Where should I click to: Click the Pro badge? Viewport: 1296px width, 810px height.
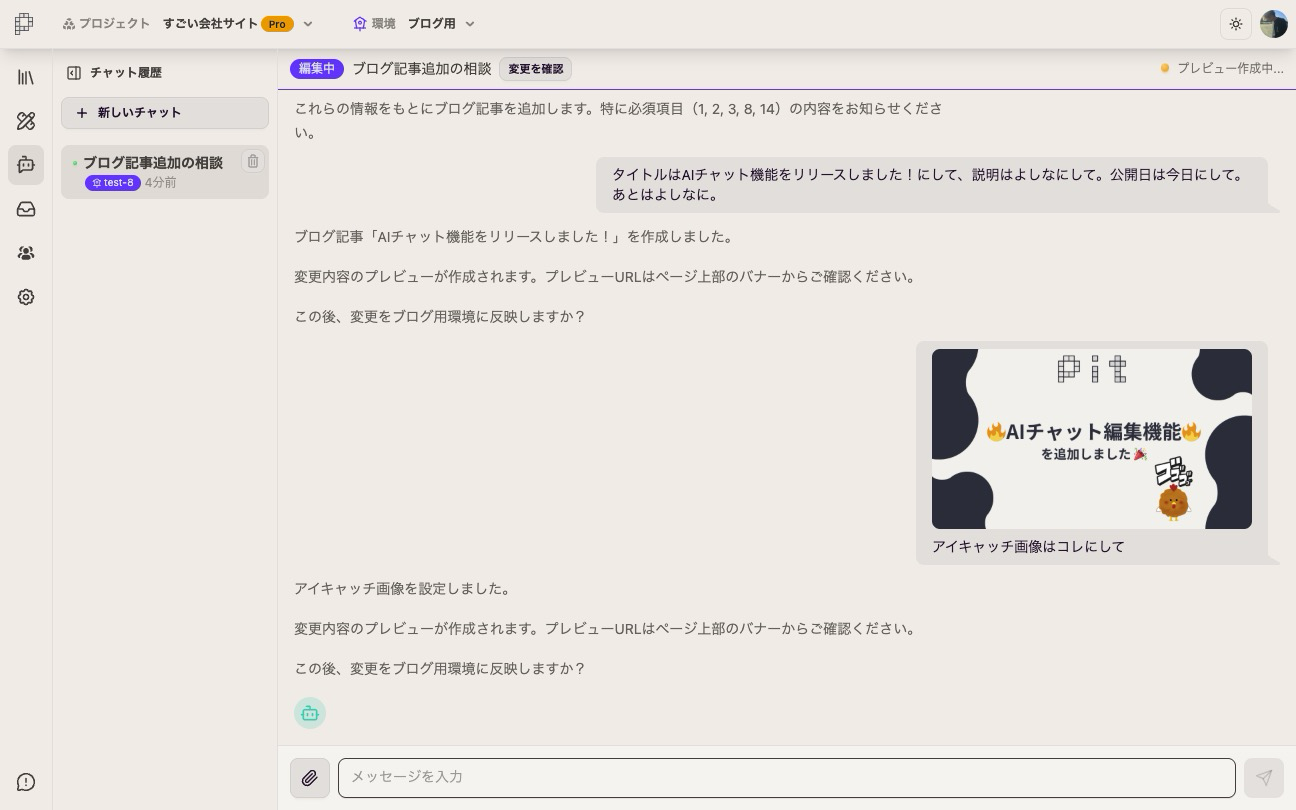coord(277,24)
